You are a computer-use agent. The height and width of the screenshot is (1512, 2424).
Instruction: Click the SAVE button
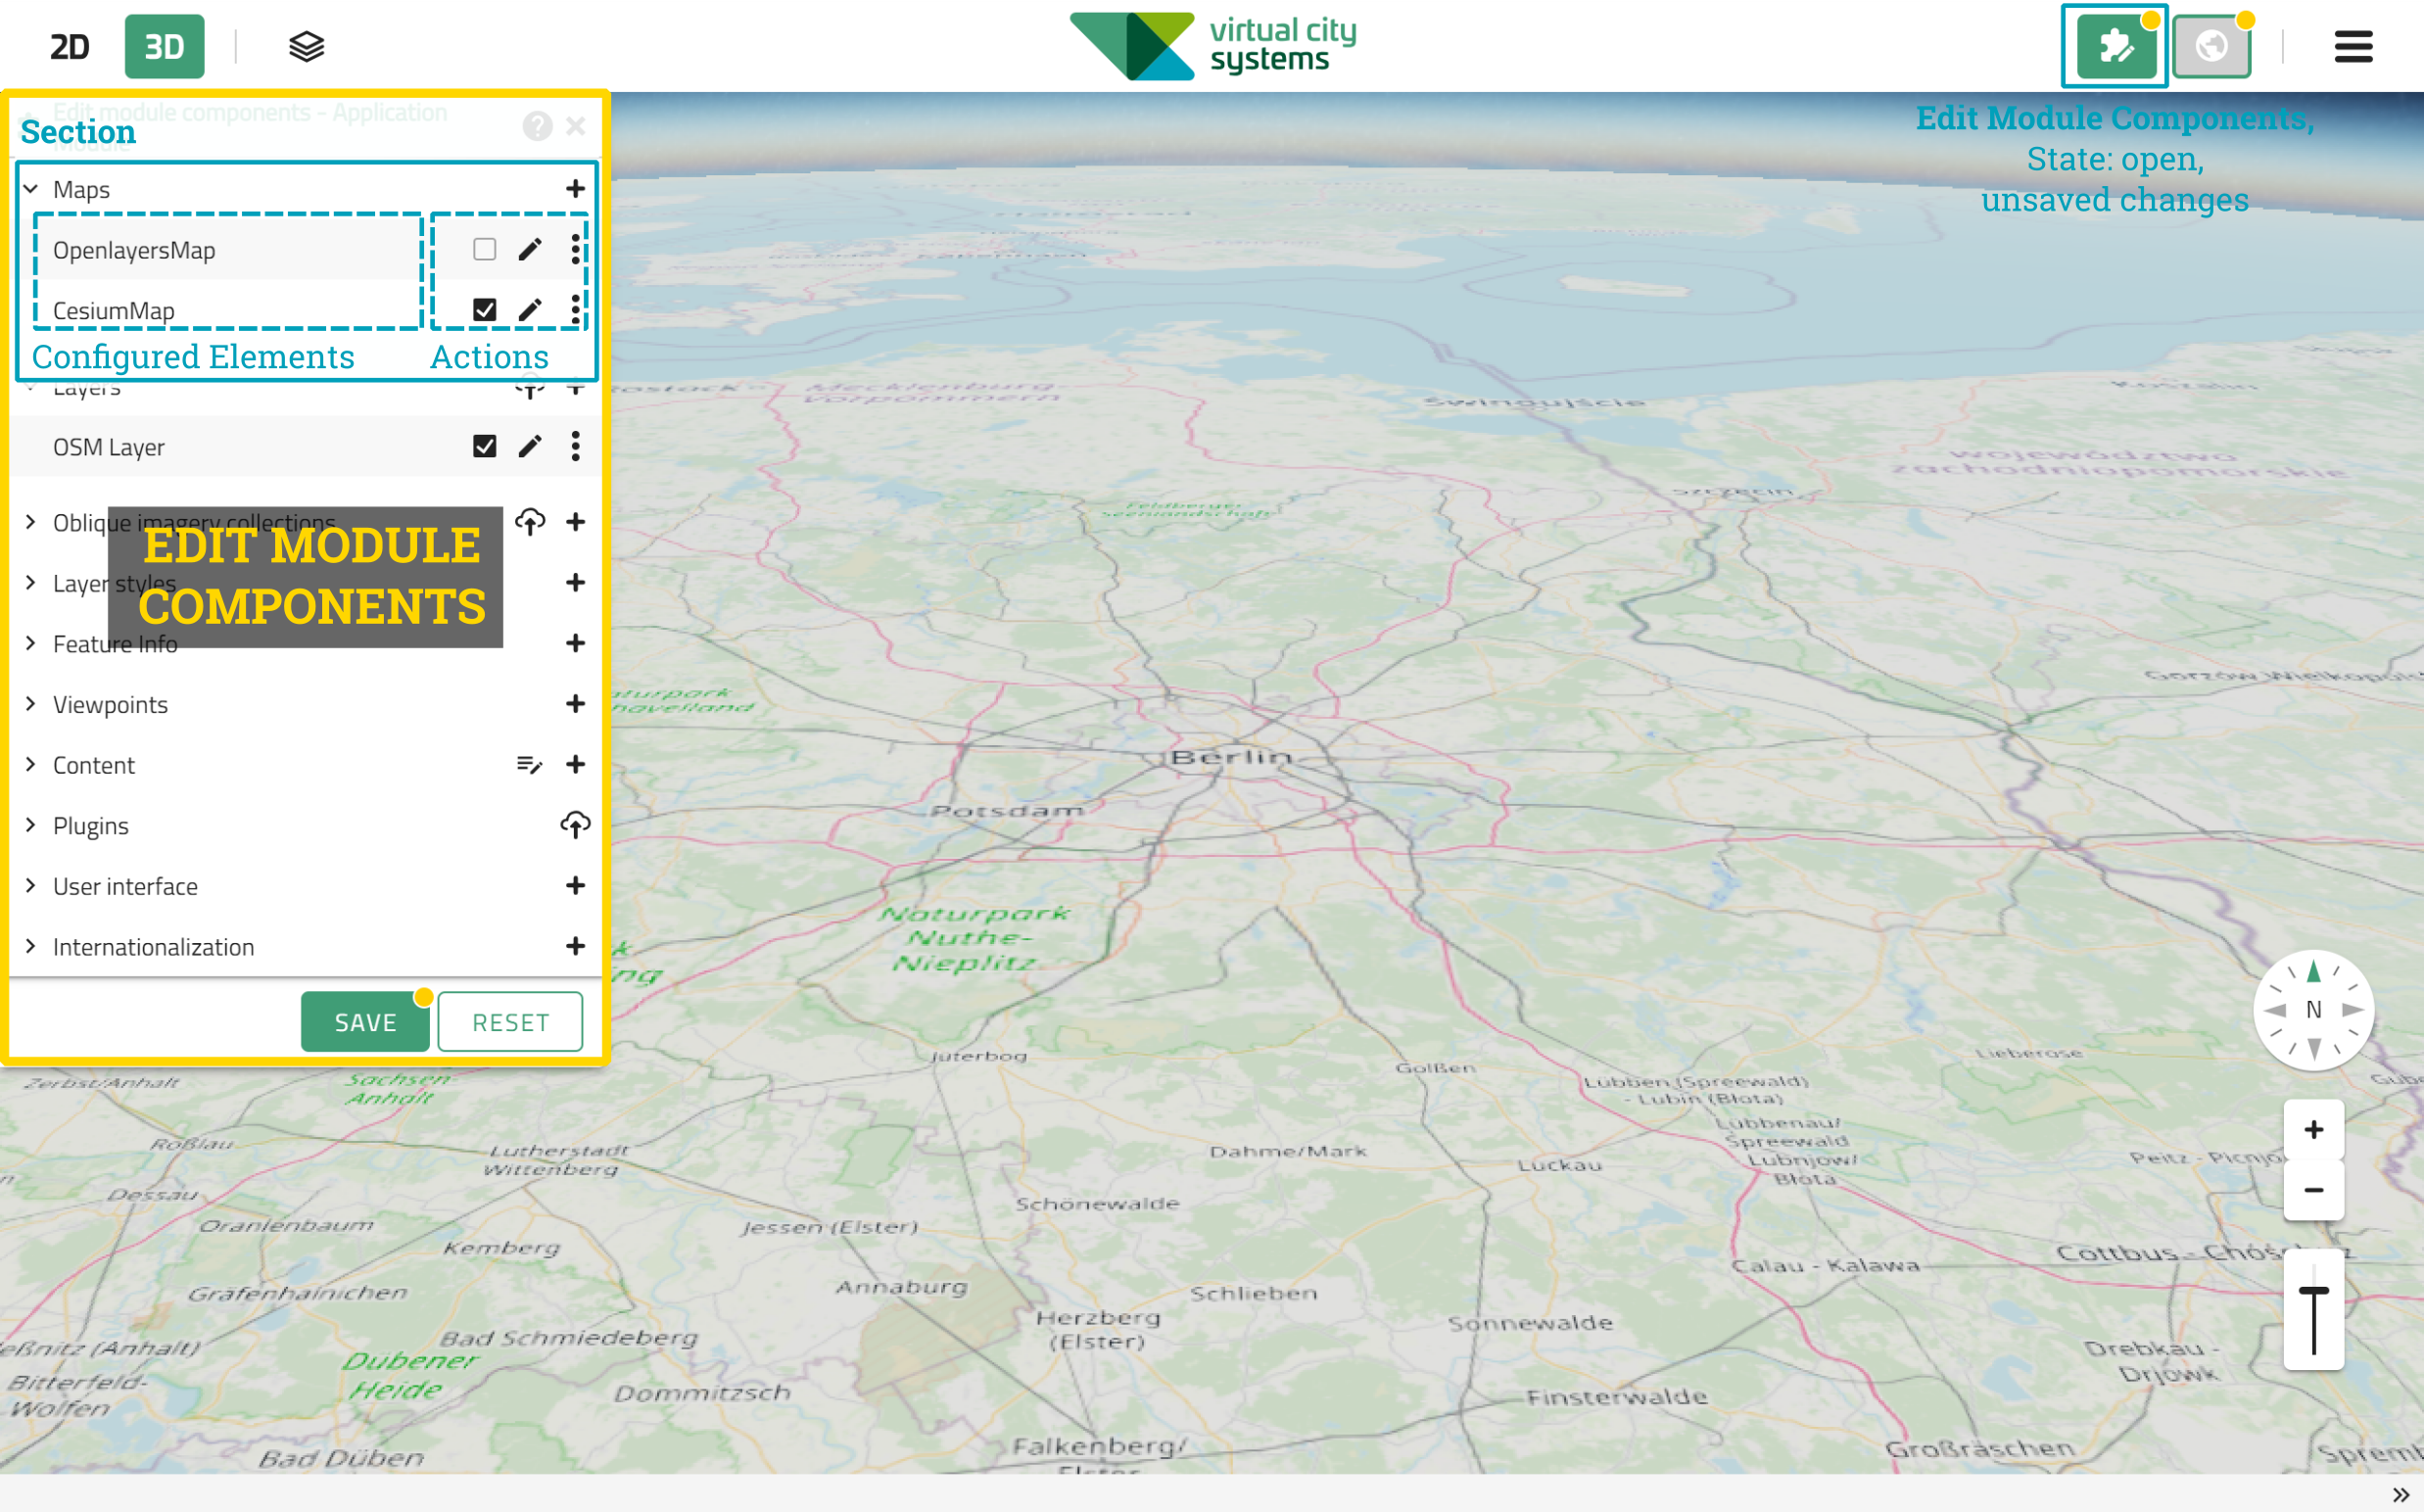[365, 1022]
